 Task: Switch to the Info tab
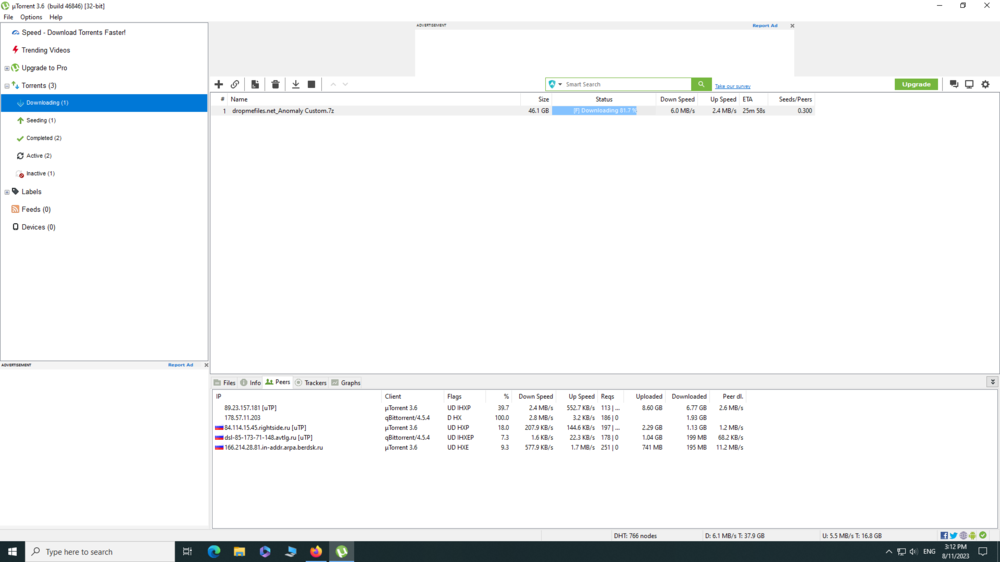click(251, 383)
